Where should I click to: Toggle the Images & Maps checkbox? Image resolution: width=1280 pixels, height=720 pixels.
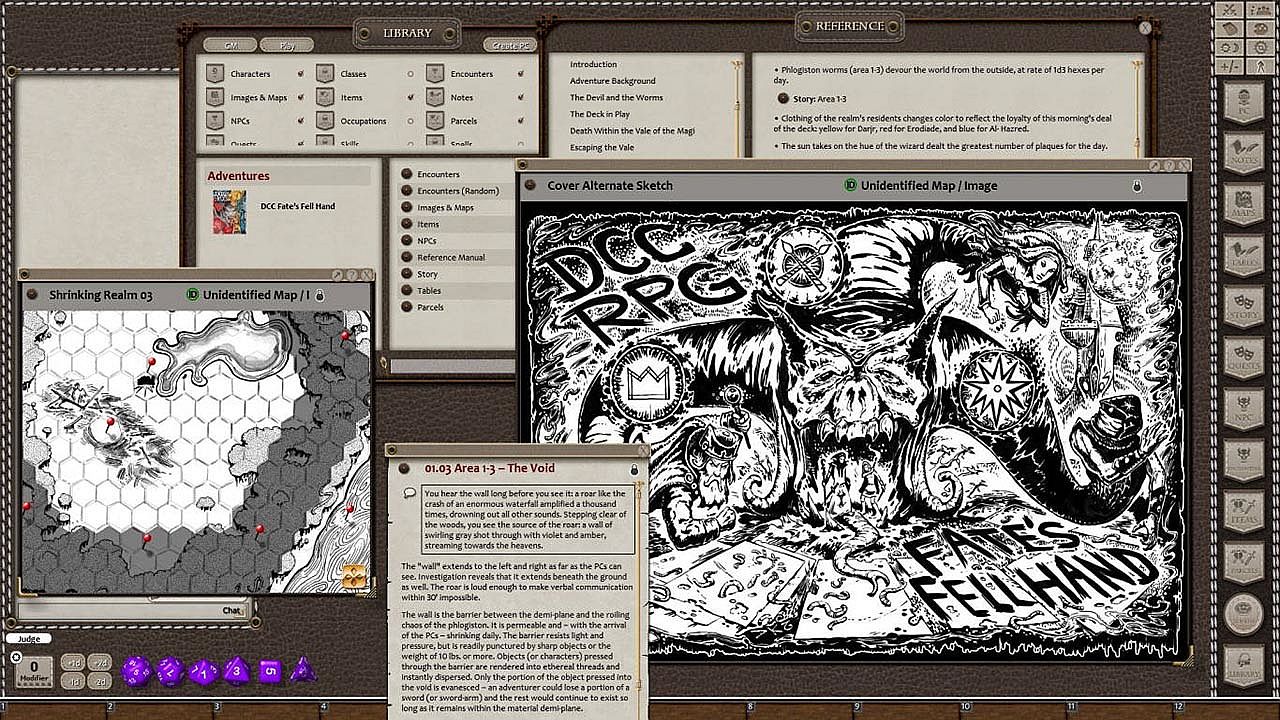pyautogui.click(x=300, y=97)
